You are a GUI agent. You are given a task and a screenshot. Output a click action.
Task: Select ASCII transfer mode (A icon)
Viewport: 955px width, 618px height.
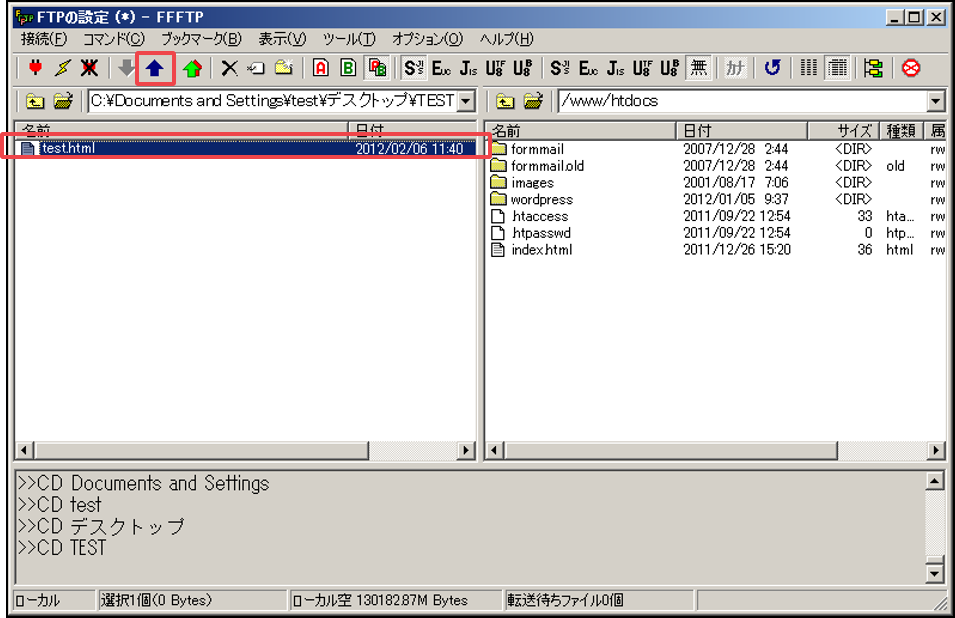(320, 68)
